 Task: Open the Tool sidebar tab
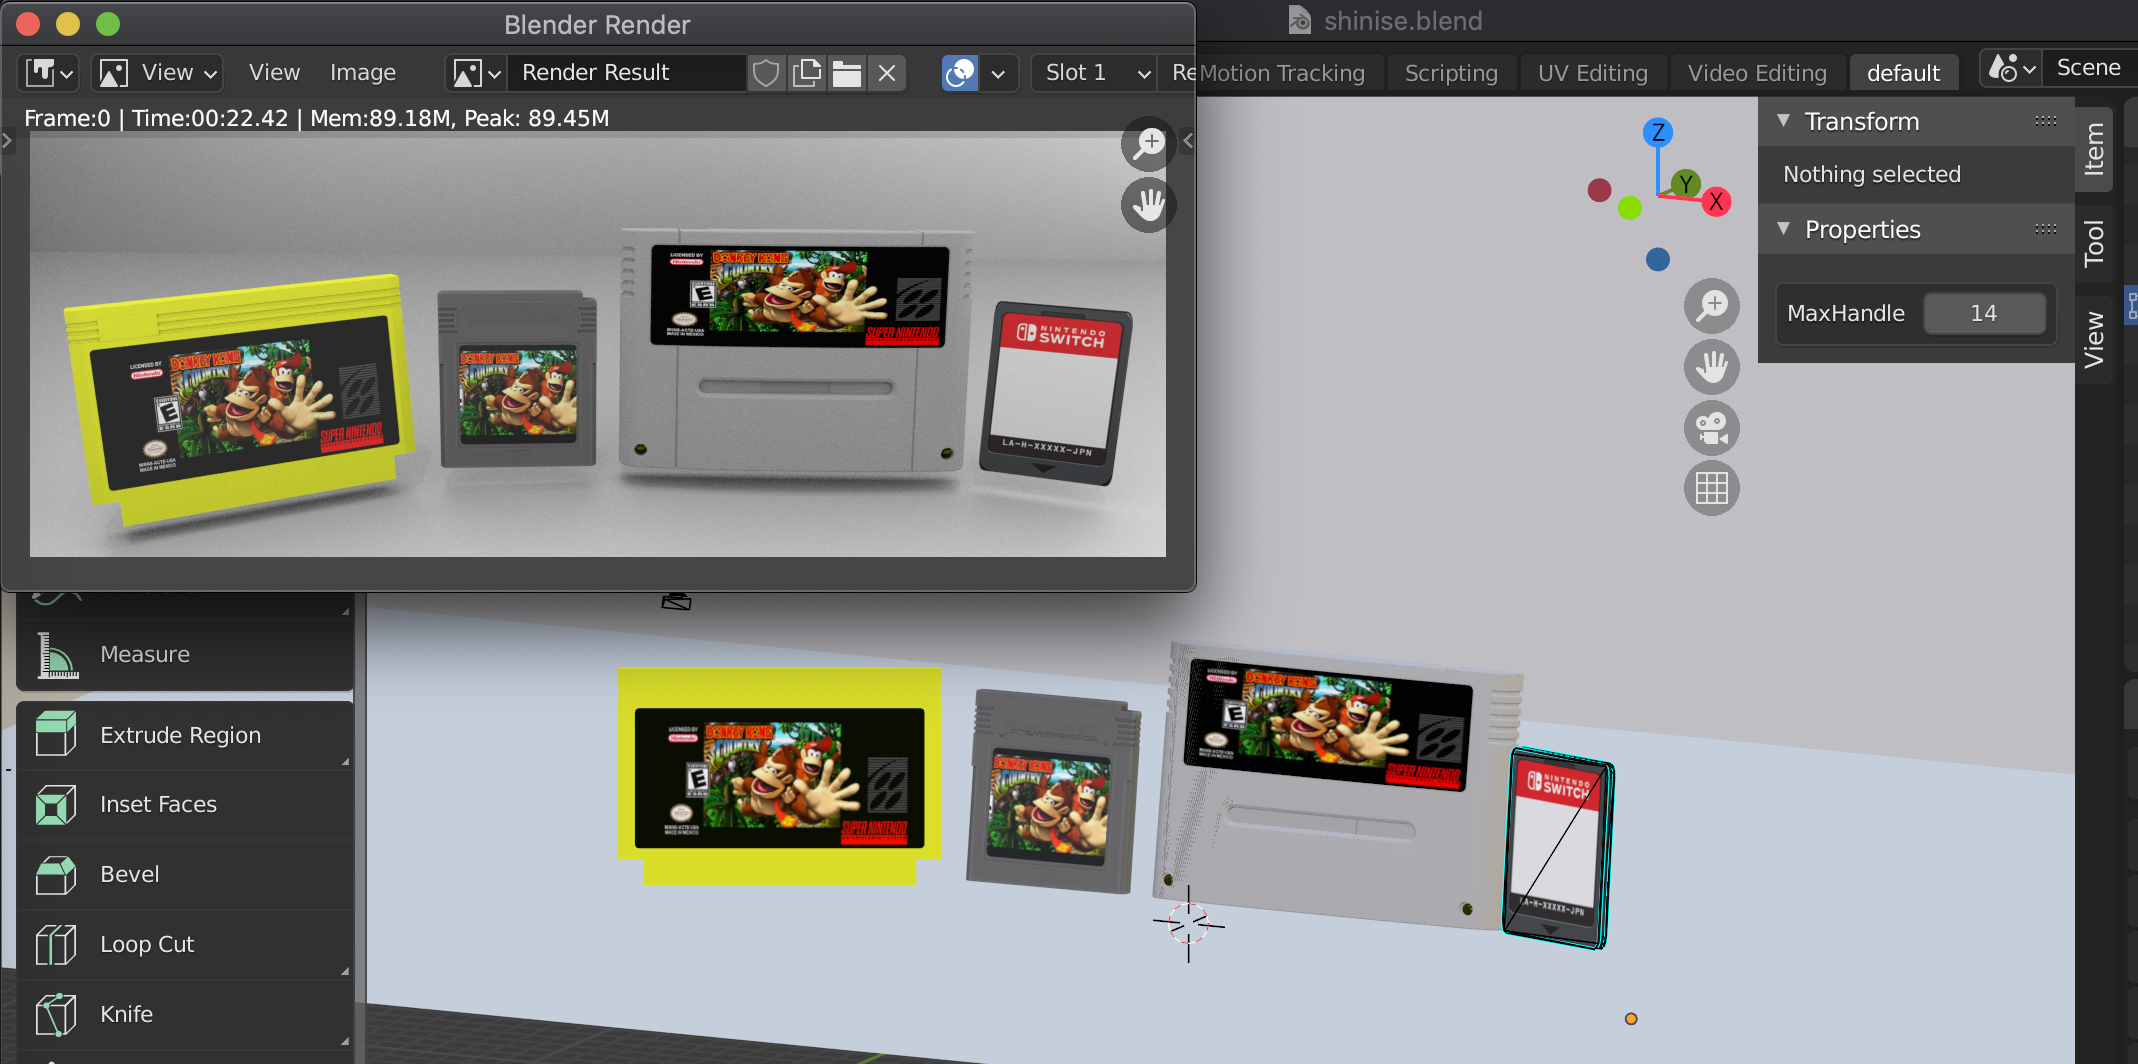2094,243
